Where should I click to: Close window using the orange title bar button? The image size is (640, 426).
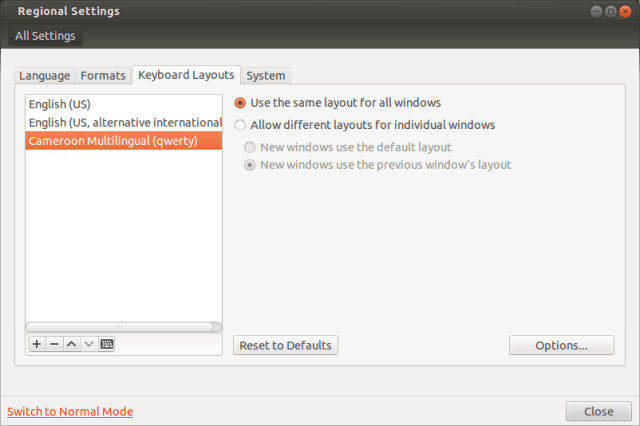point(624,11)
